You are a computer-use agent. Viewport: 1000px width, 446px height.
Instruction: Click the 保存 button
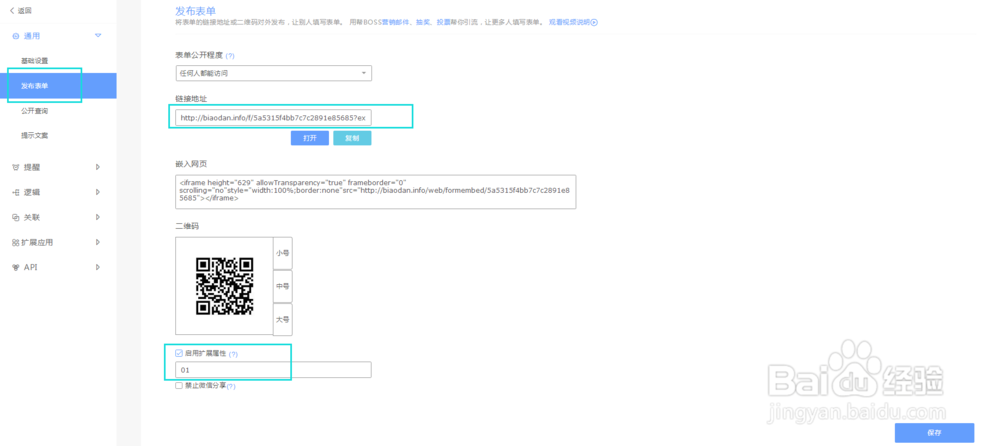tap(934, 433)
